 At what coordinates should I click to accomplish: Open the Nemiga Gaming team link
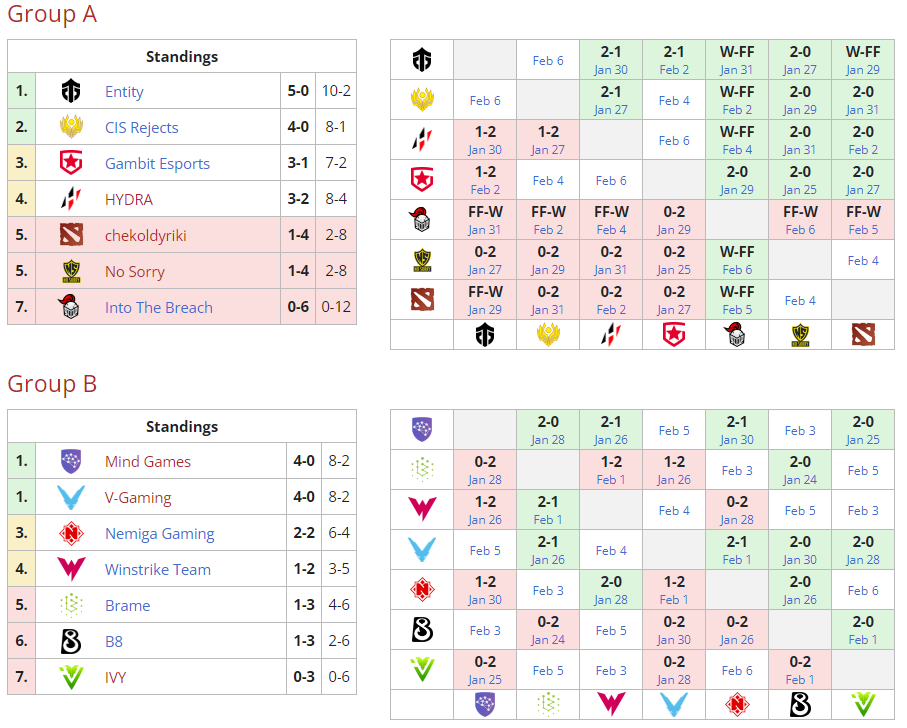[x=159, y=534]
